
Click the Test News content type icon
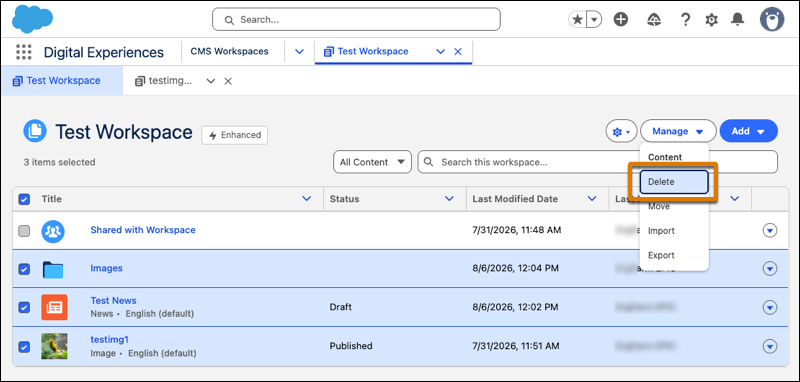click(x=54, y=308)
